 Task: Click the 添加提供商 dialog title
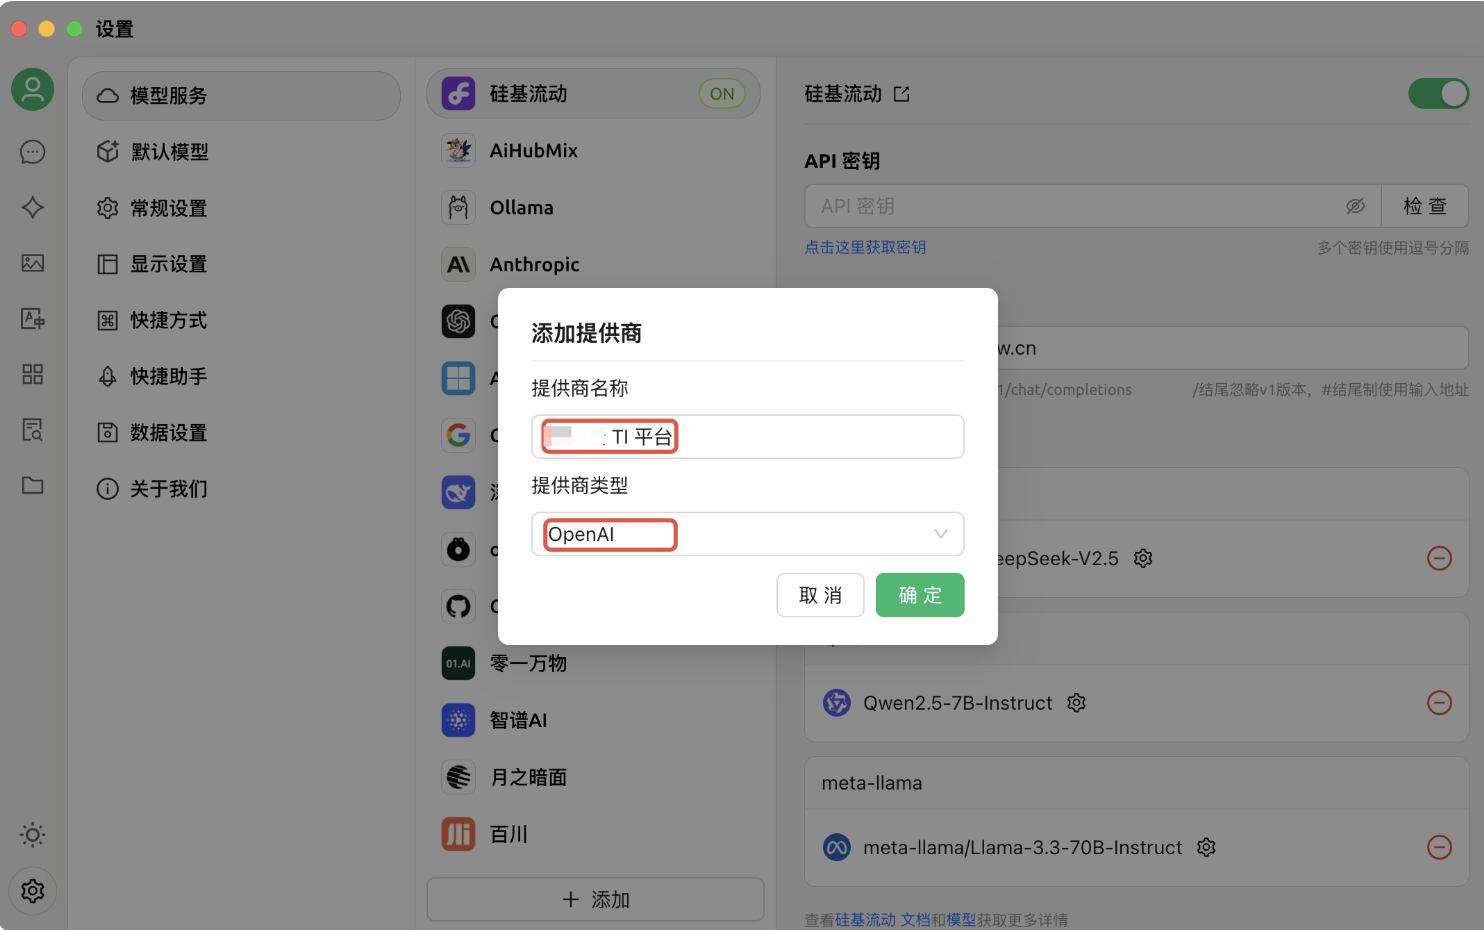587,333
